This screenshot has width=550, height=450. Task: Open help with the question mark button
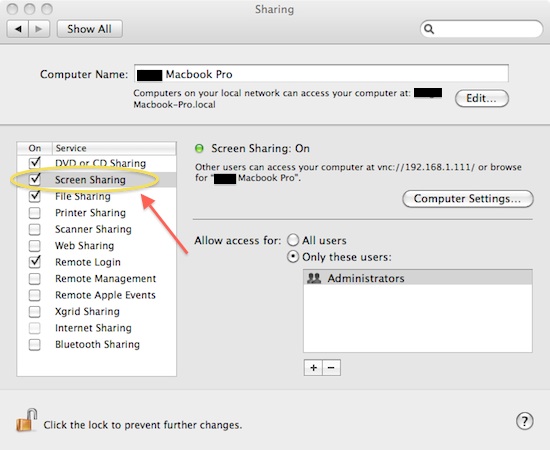tap(524, 421)
